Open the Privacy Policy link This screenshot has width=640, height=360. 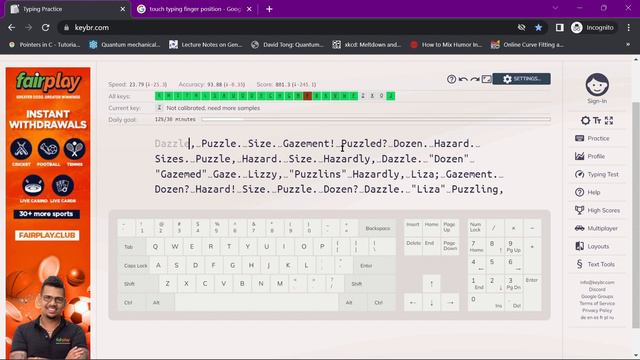coord(597,310)
